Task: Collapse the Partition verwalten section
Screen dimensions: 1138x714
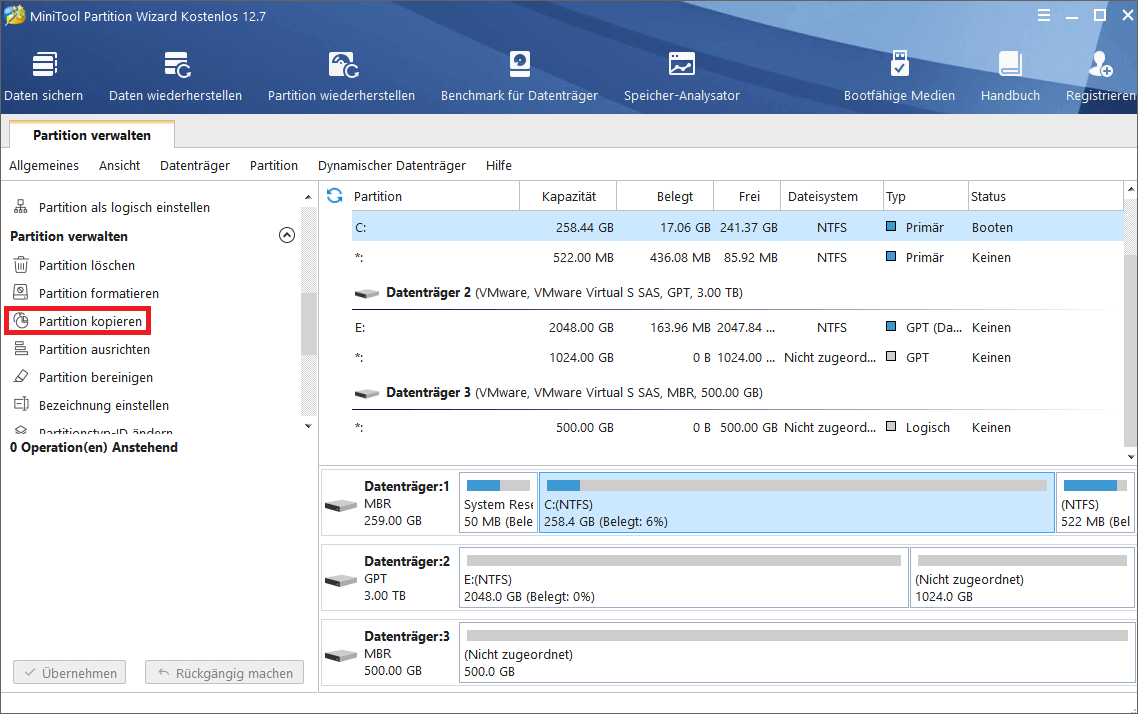Action: point(287,235)
